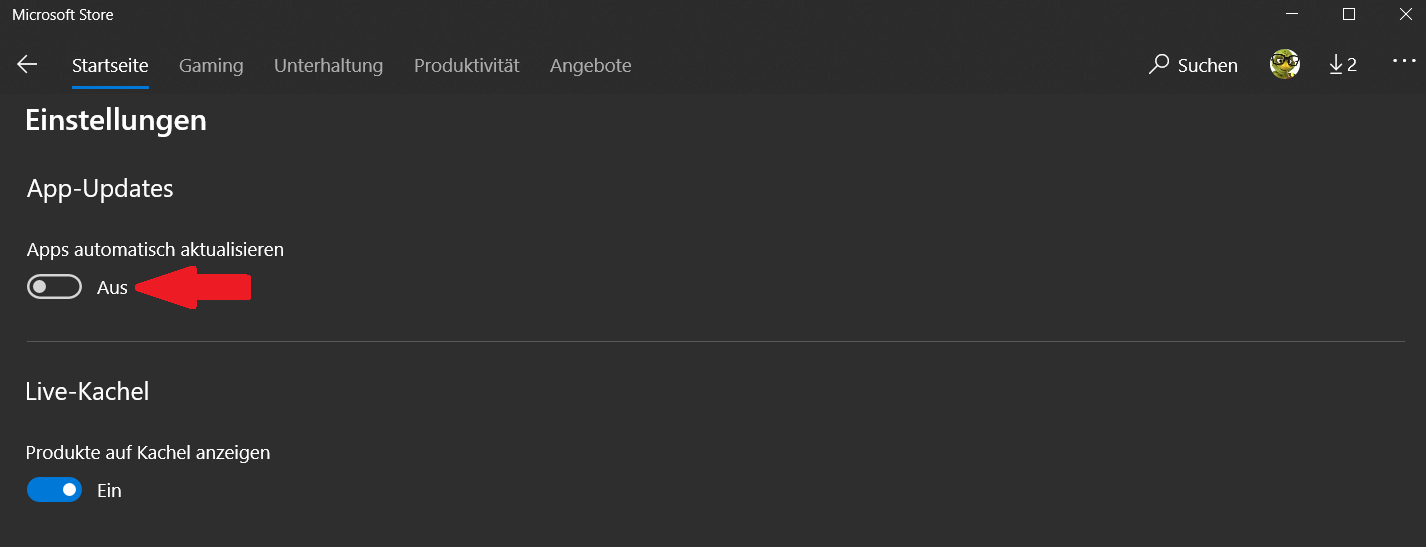Click the App-Updates section heading
1426x547 pixels.
pos(100,189)
